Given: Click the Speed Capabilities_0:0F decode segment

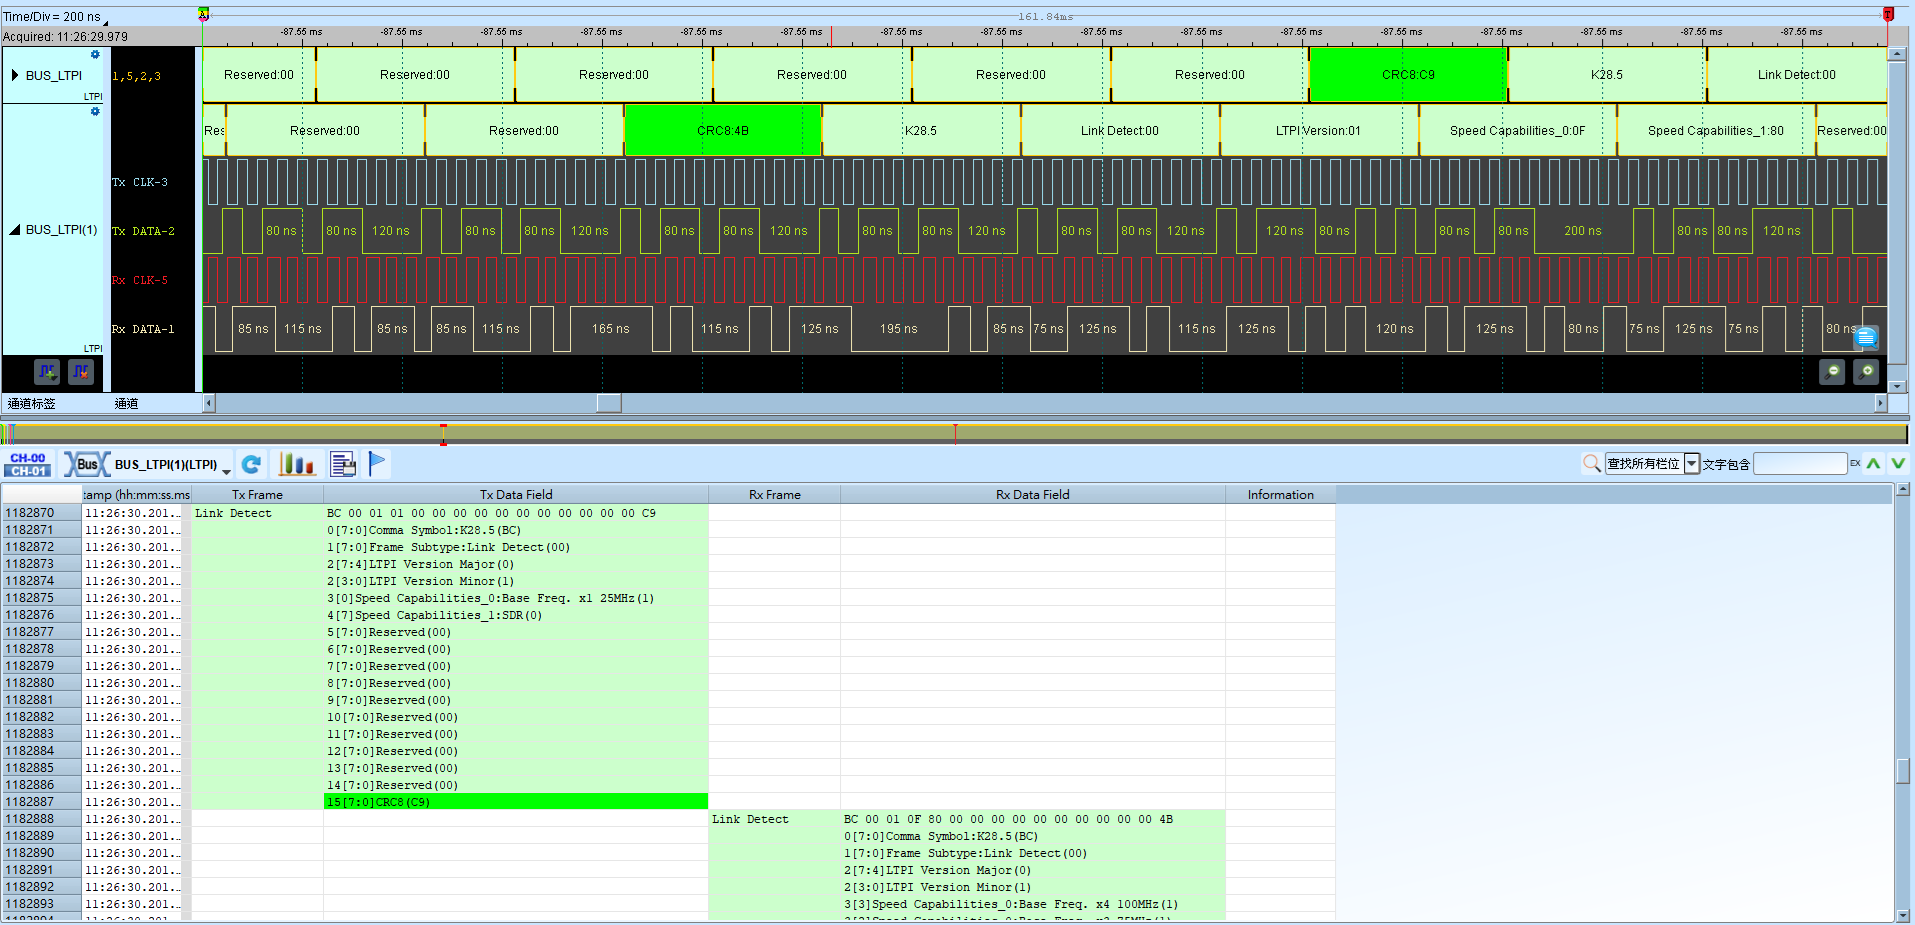Looking at the screenshot, I should 1517,130.
